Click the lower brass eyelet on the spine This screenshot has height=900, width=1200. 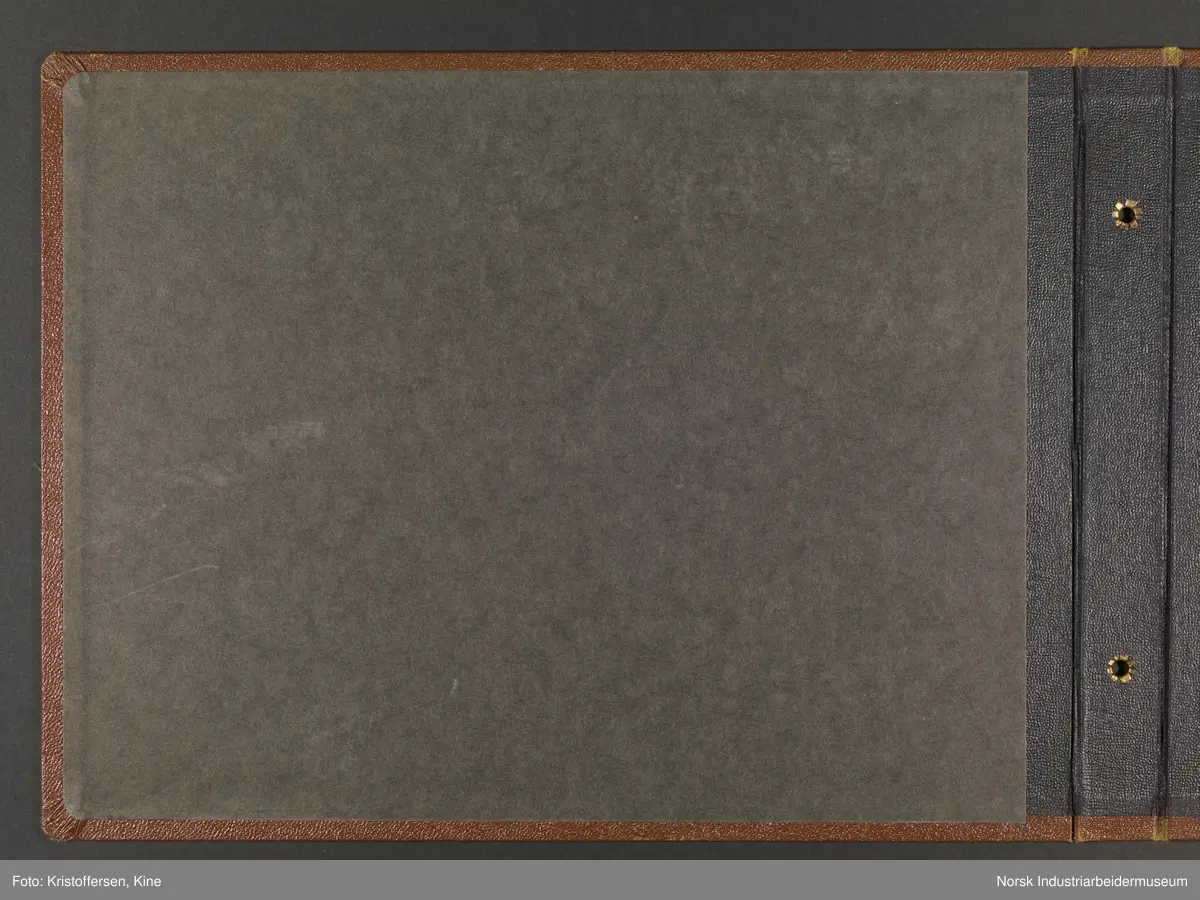point(1121,668)
